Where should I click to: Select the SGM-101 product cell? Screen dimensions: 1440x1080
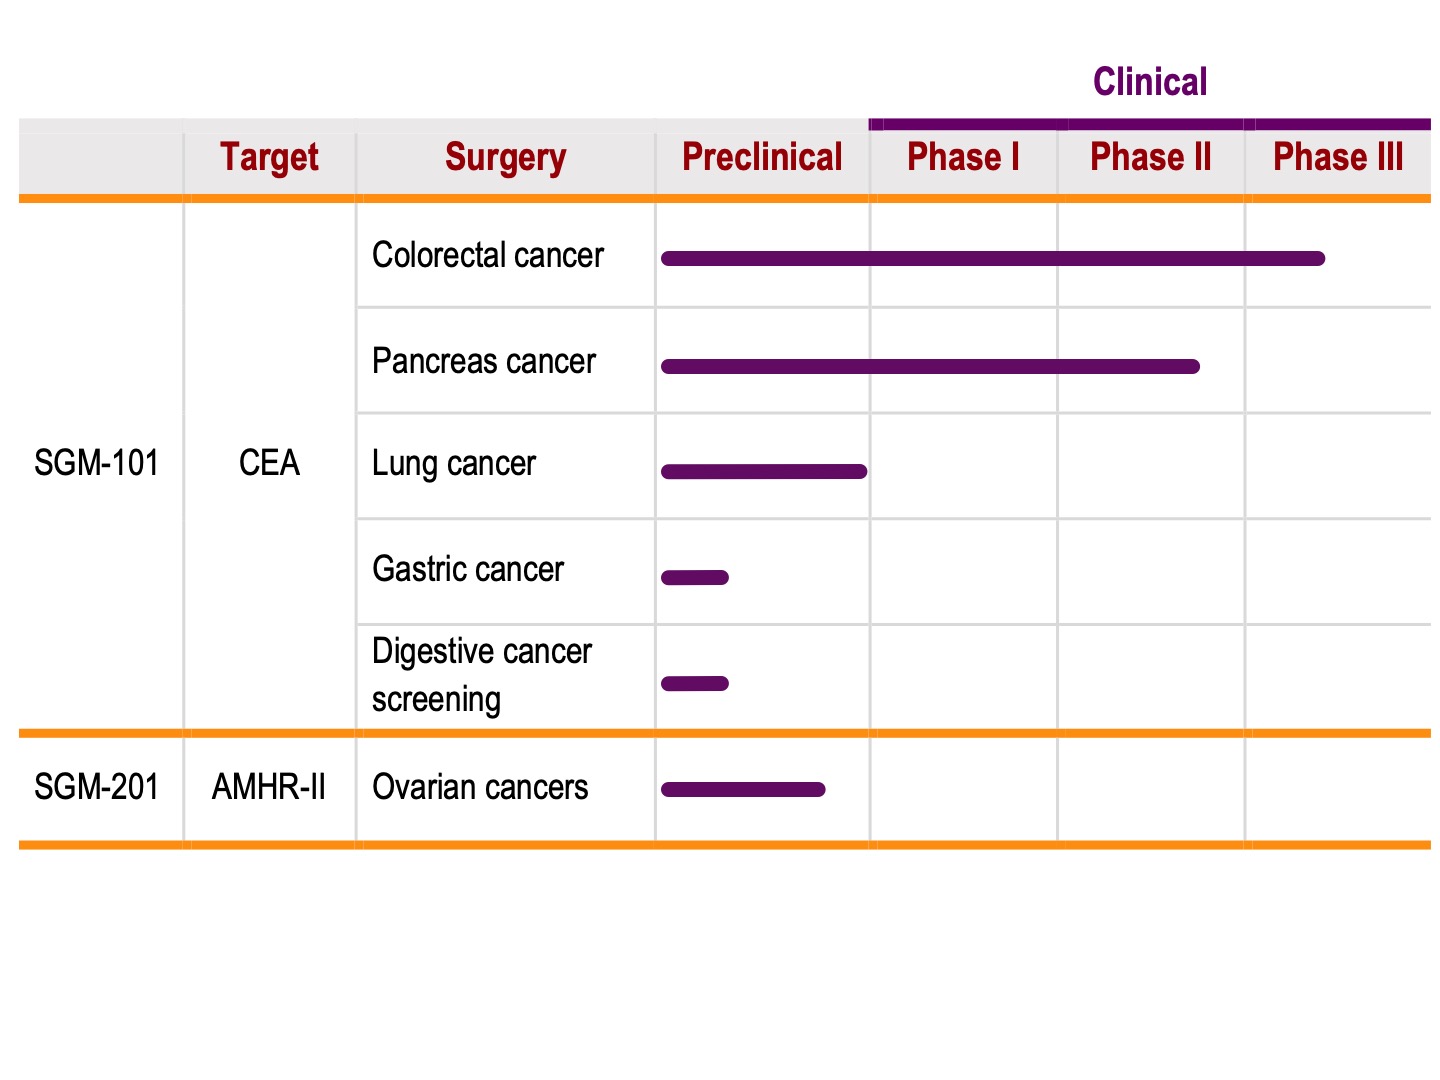click(x=97, y=463)
